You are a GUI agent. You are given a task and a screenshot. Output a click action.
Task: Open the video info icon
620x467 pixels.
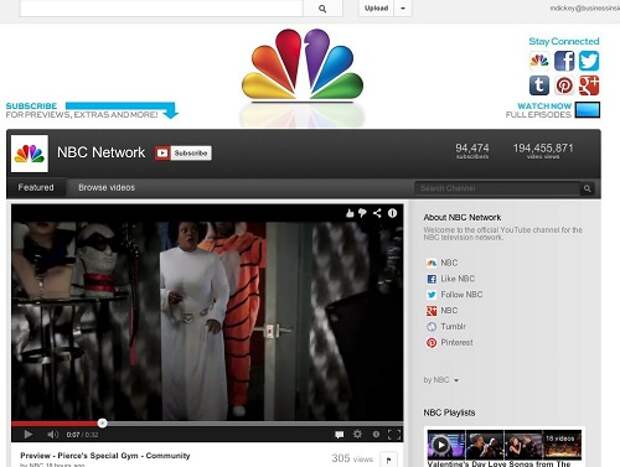[392, 214]
